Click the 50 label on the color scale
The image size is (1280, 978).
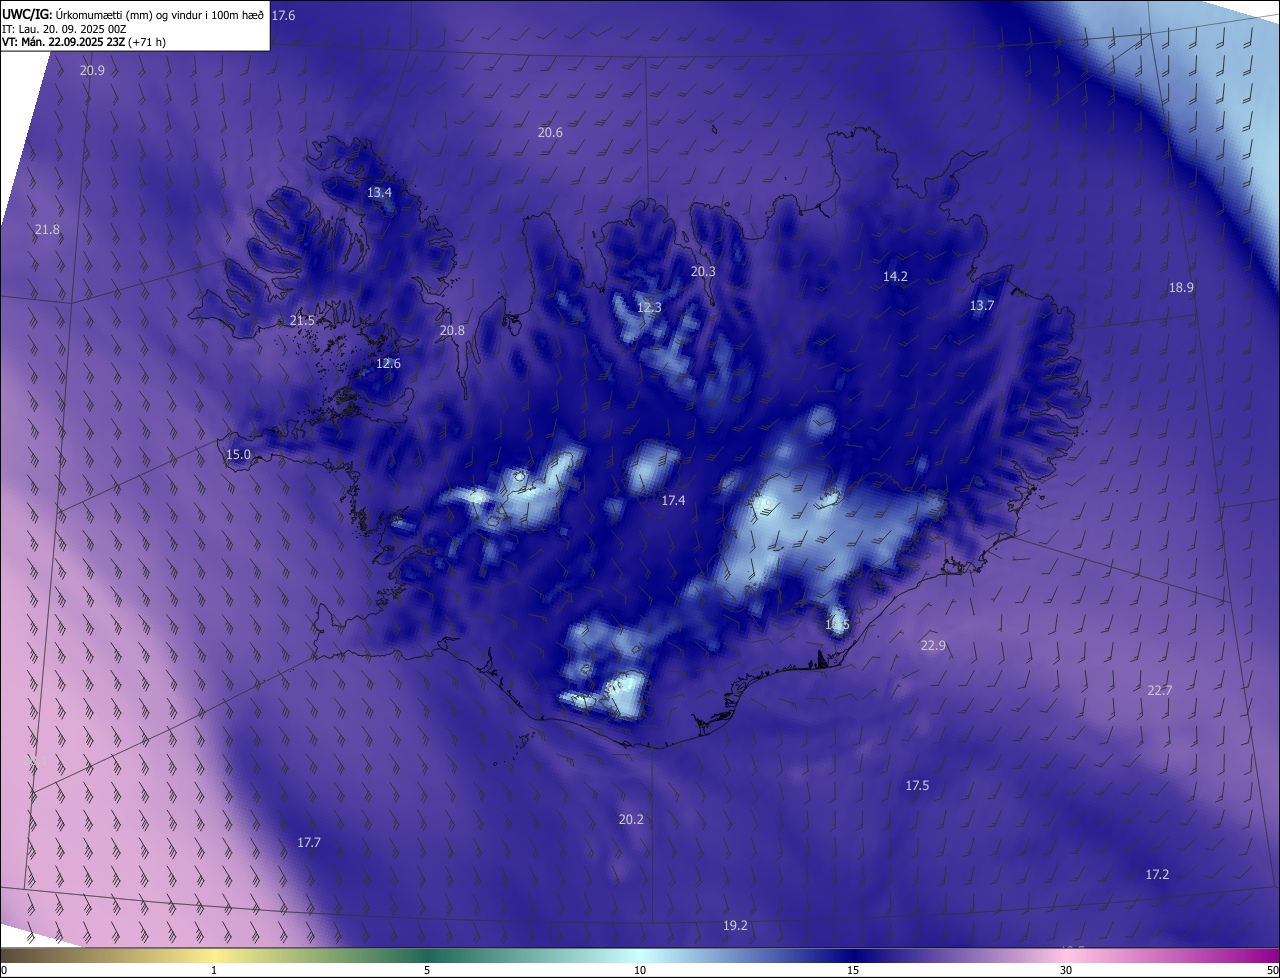click(x=1272, y=970)
